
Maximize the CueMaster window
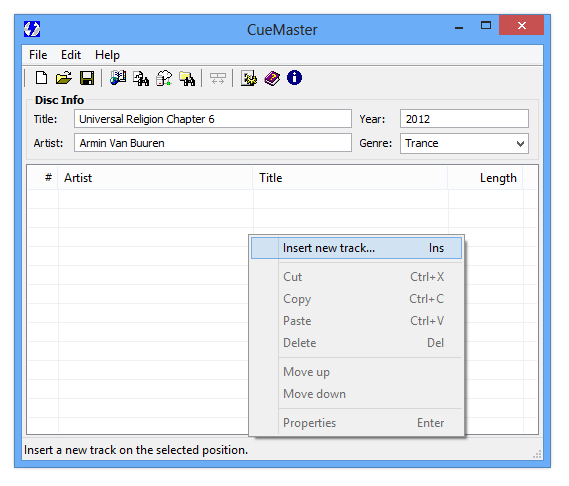[x=486, y=25]
